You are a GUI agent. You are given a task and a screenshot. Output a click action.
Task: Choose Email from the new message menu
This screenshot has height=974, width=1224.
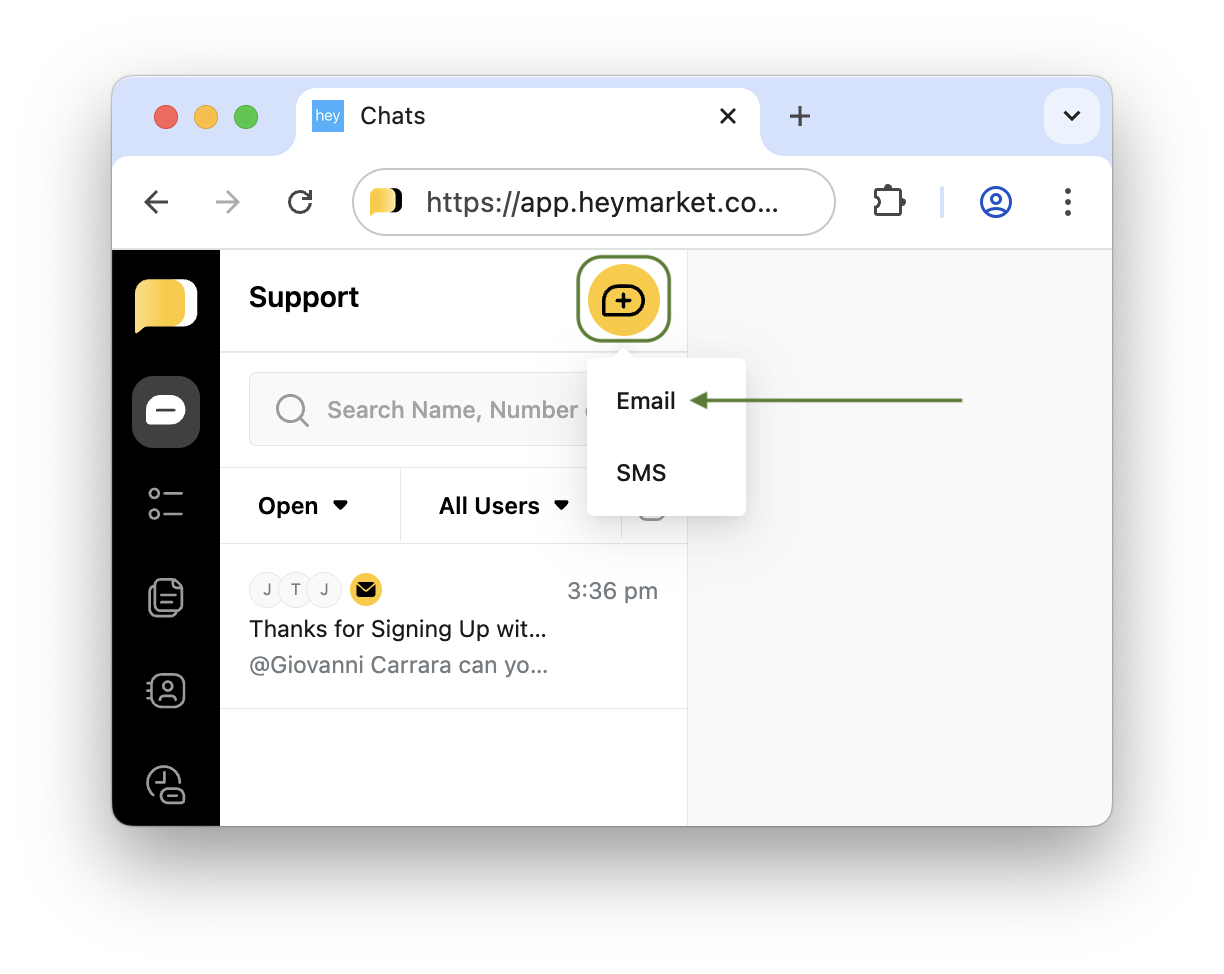pyautogui.click(x=646, y=401)
